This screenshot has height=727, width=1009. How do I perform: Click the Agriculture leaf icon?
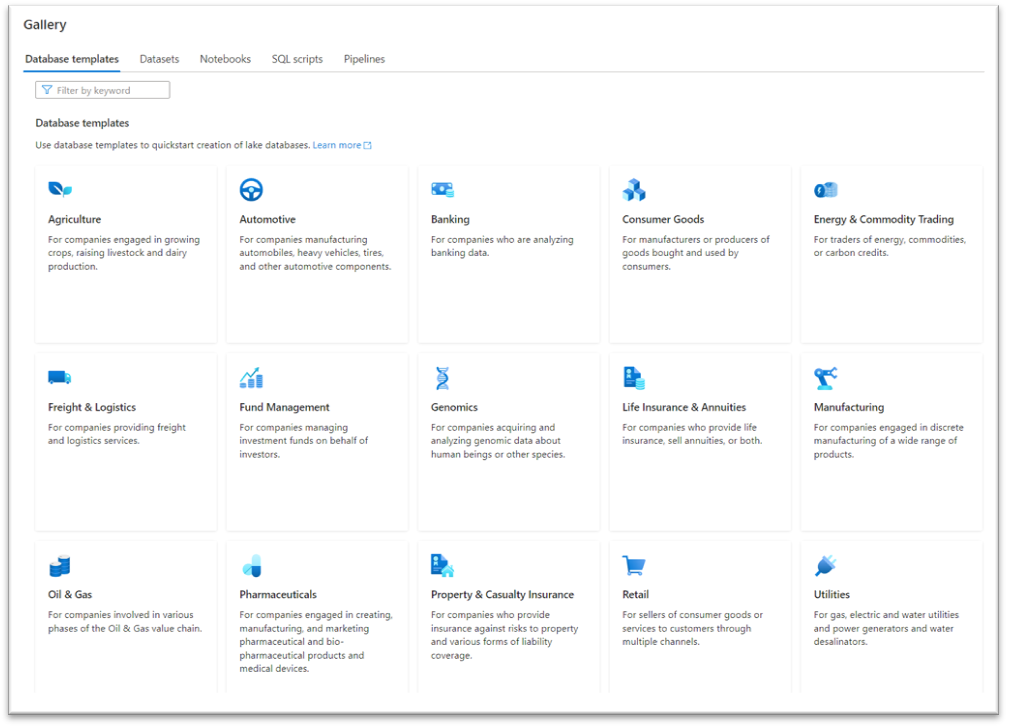pos(60,189)
